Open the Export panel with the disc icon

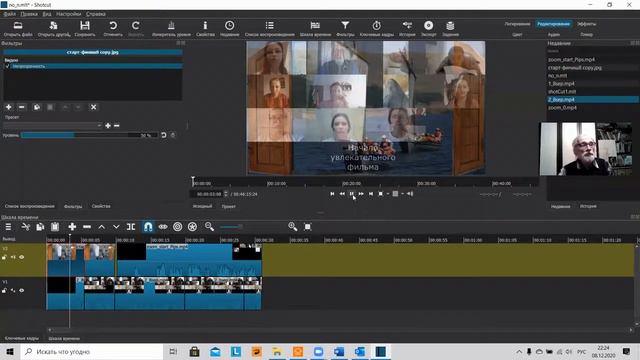428,26
